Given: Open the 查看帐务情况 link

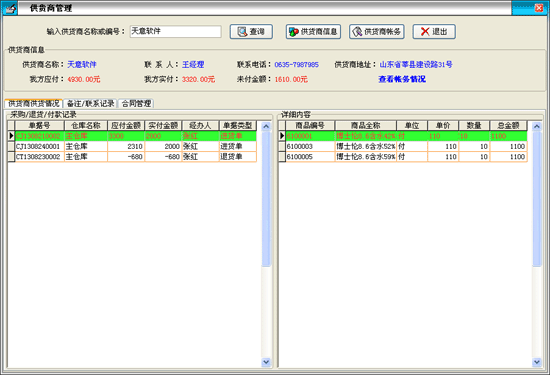Looking at the screenshot, I should pos(402,79).
